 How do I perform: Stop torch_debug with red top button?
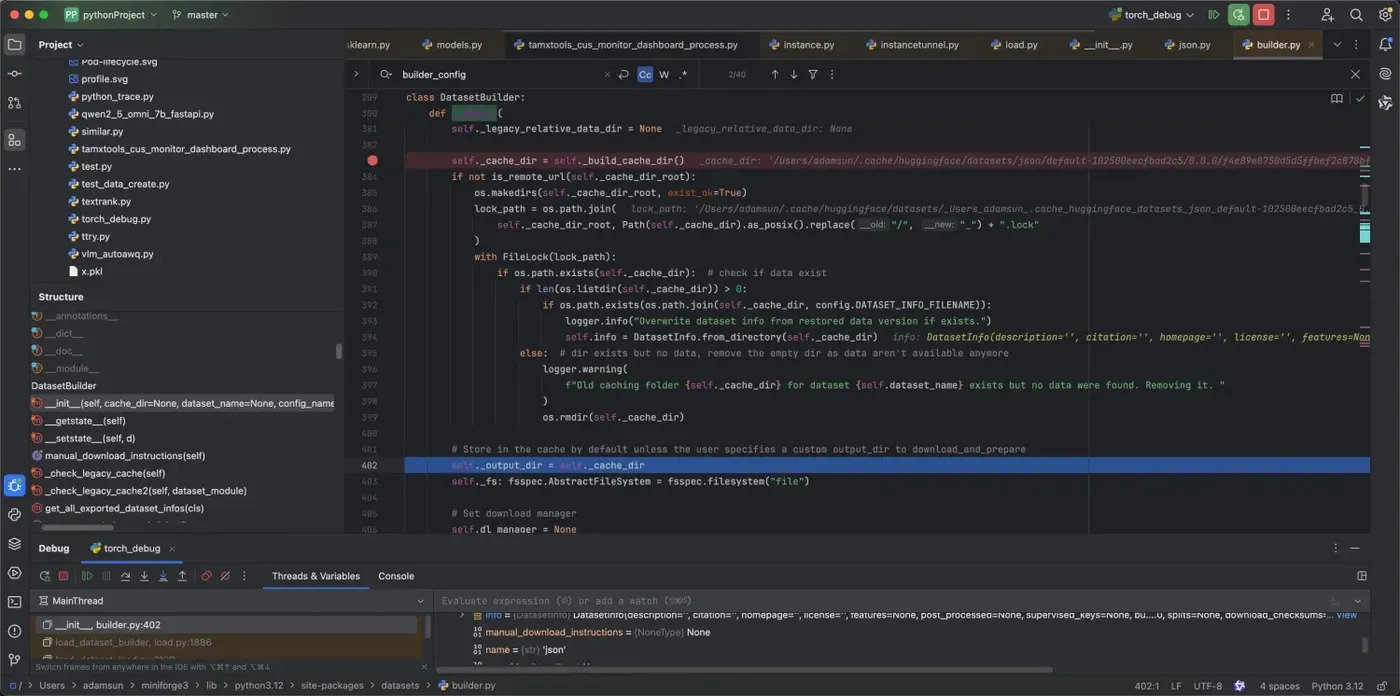pos(1264,15)
